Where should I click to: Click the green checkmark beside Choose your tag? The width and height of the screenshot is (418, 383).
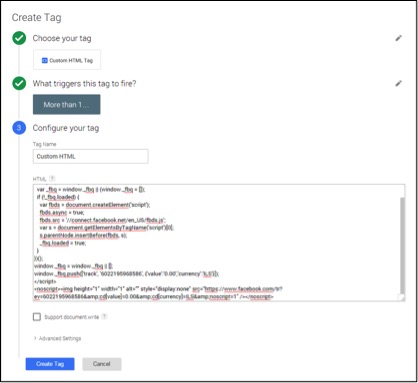(x=19, y=38)
